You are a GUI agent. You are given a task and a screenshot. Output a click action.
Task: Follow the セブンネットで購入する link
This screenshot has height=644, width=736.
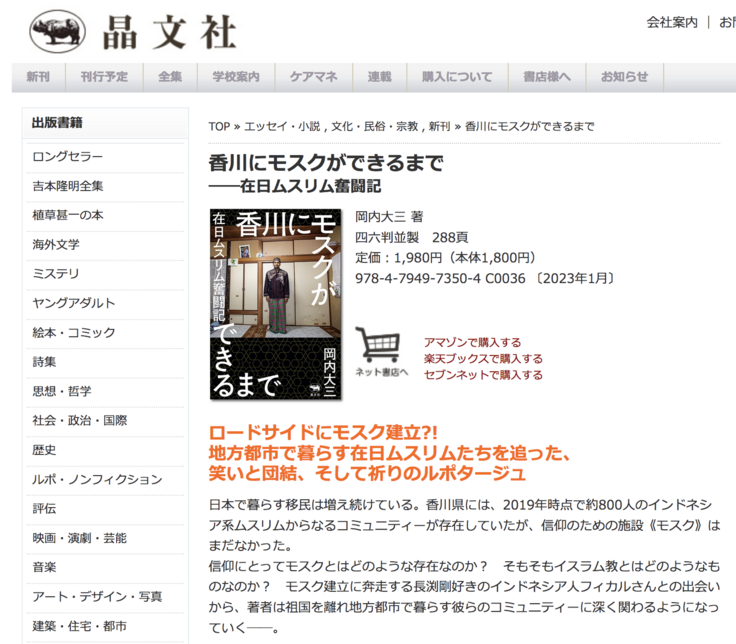pyautogui.click(x=483, y=375)
